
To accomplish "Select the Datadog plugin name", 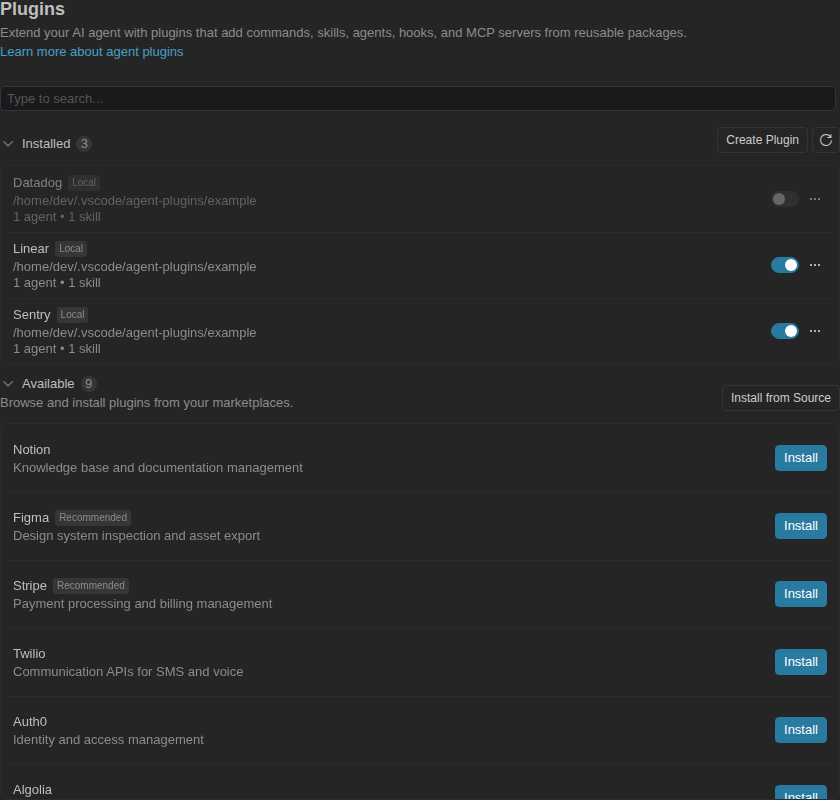I will point(38,183).
